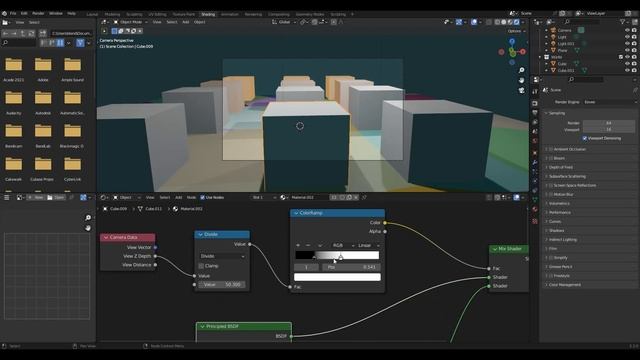640x360 pixels.
Task: Click Viewport samples value field
Action: point(609,129)
